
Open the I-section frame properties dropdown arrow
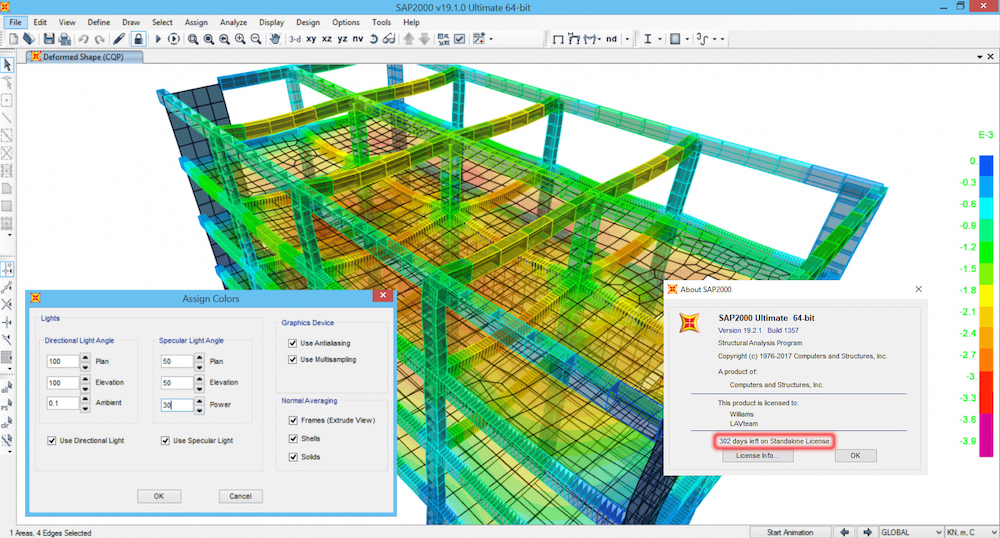tap(661, 39)
